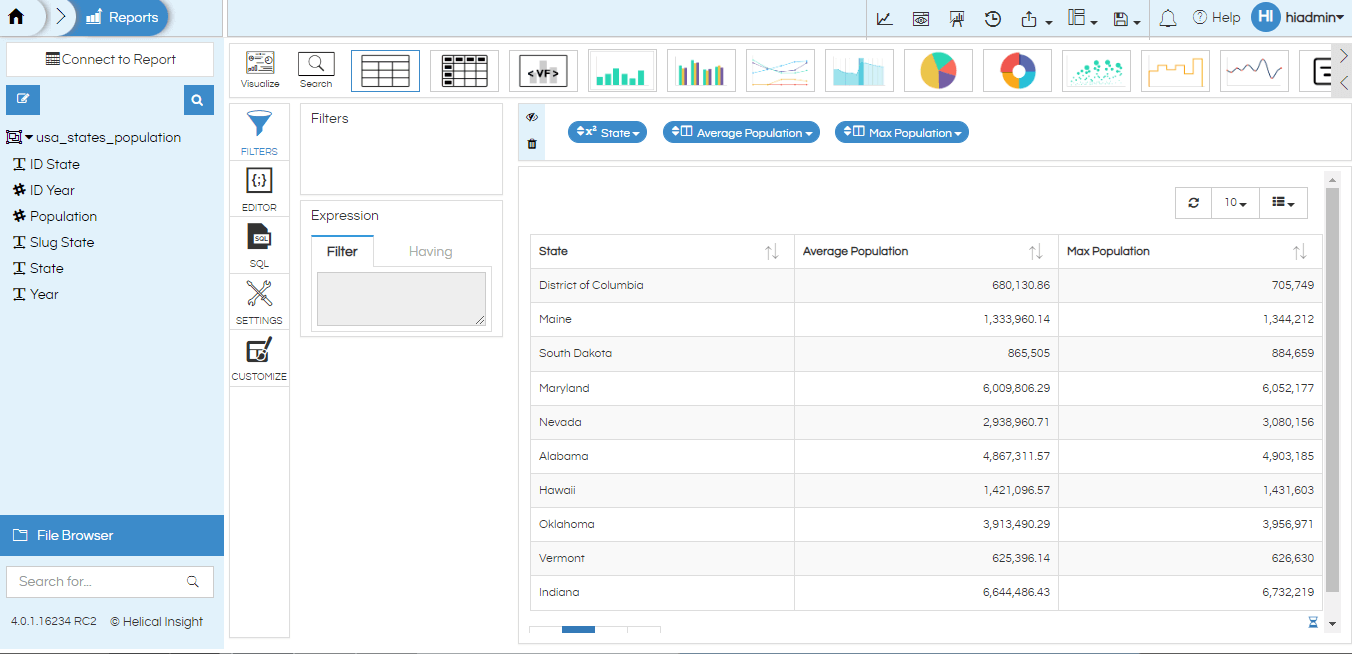The image size is (1352, 654).
Task: Select the plain table visualization
Action: (385, 71)
